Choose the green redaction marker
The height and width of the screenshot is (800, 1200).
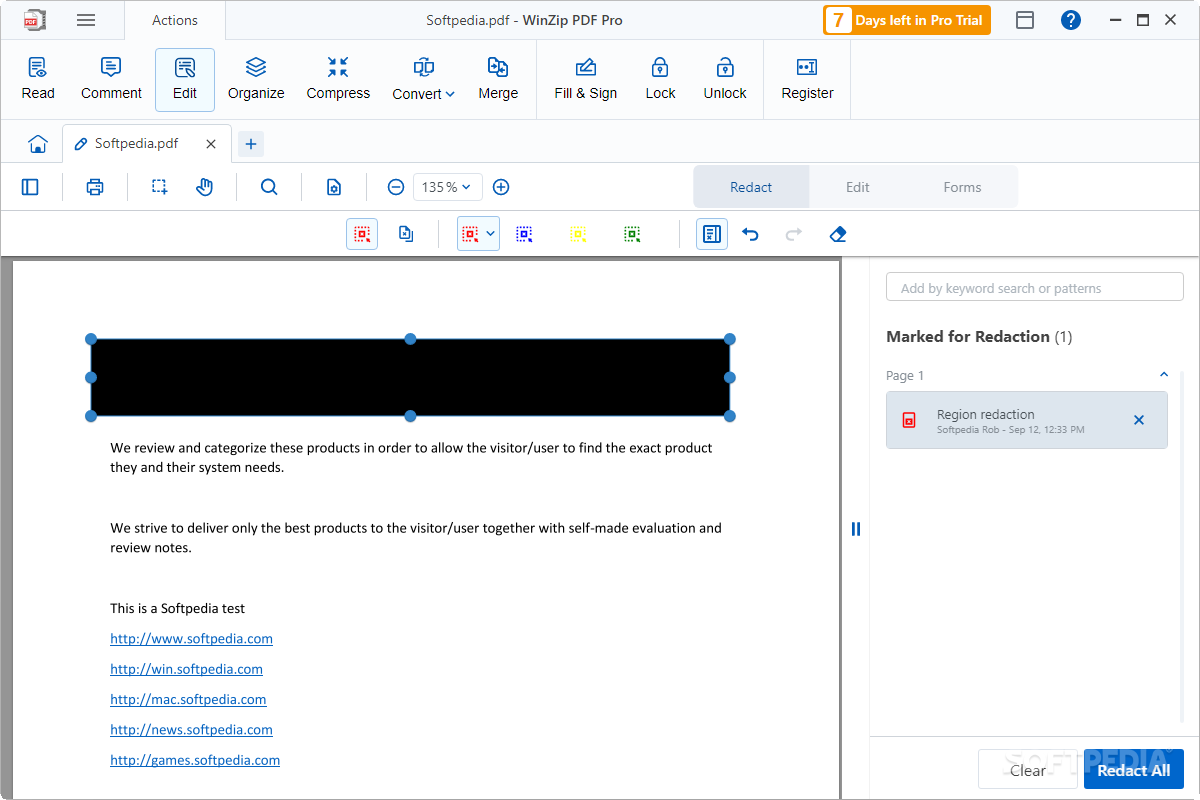pos(632,234)
